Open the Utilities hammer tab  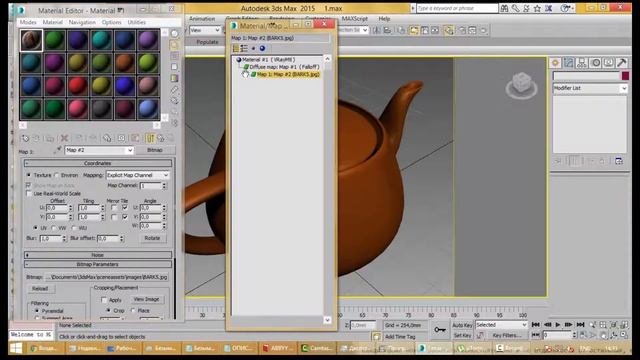click(622, 62)
